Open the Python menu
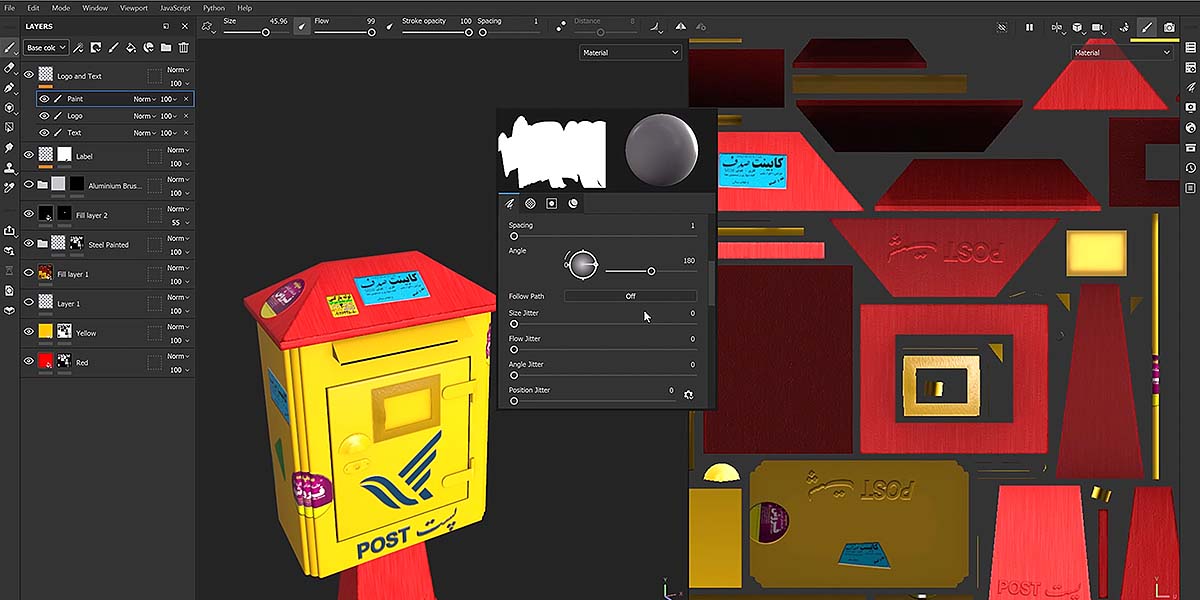 [x=214, y=8]
